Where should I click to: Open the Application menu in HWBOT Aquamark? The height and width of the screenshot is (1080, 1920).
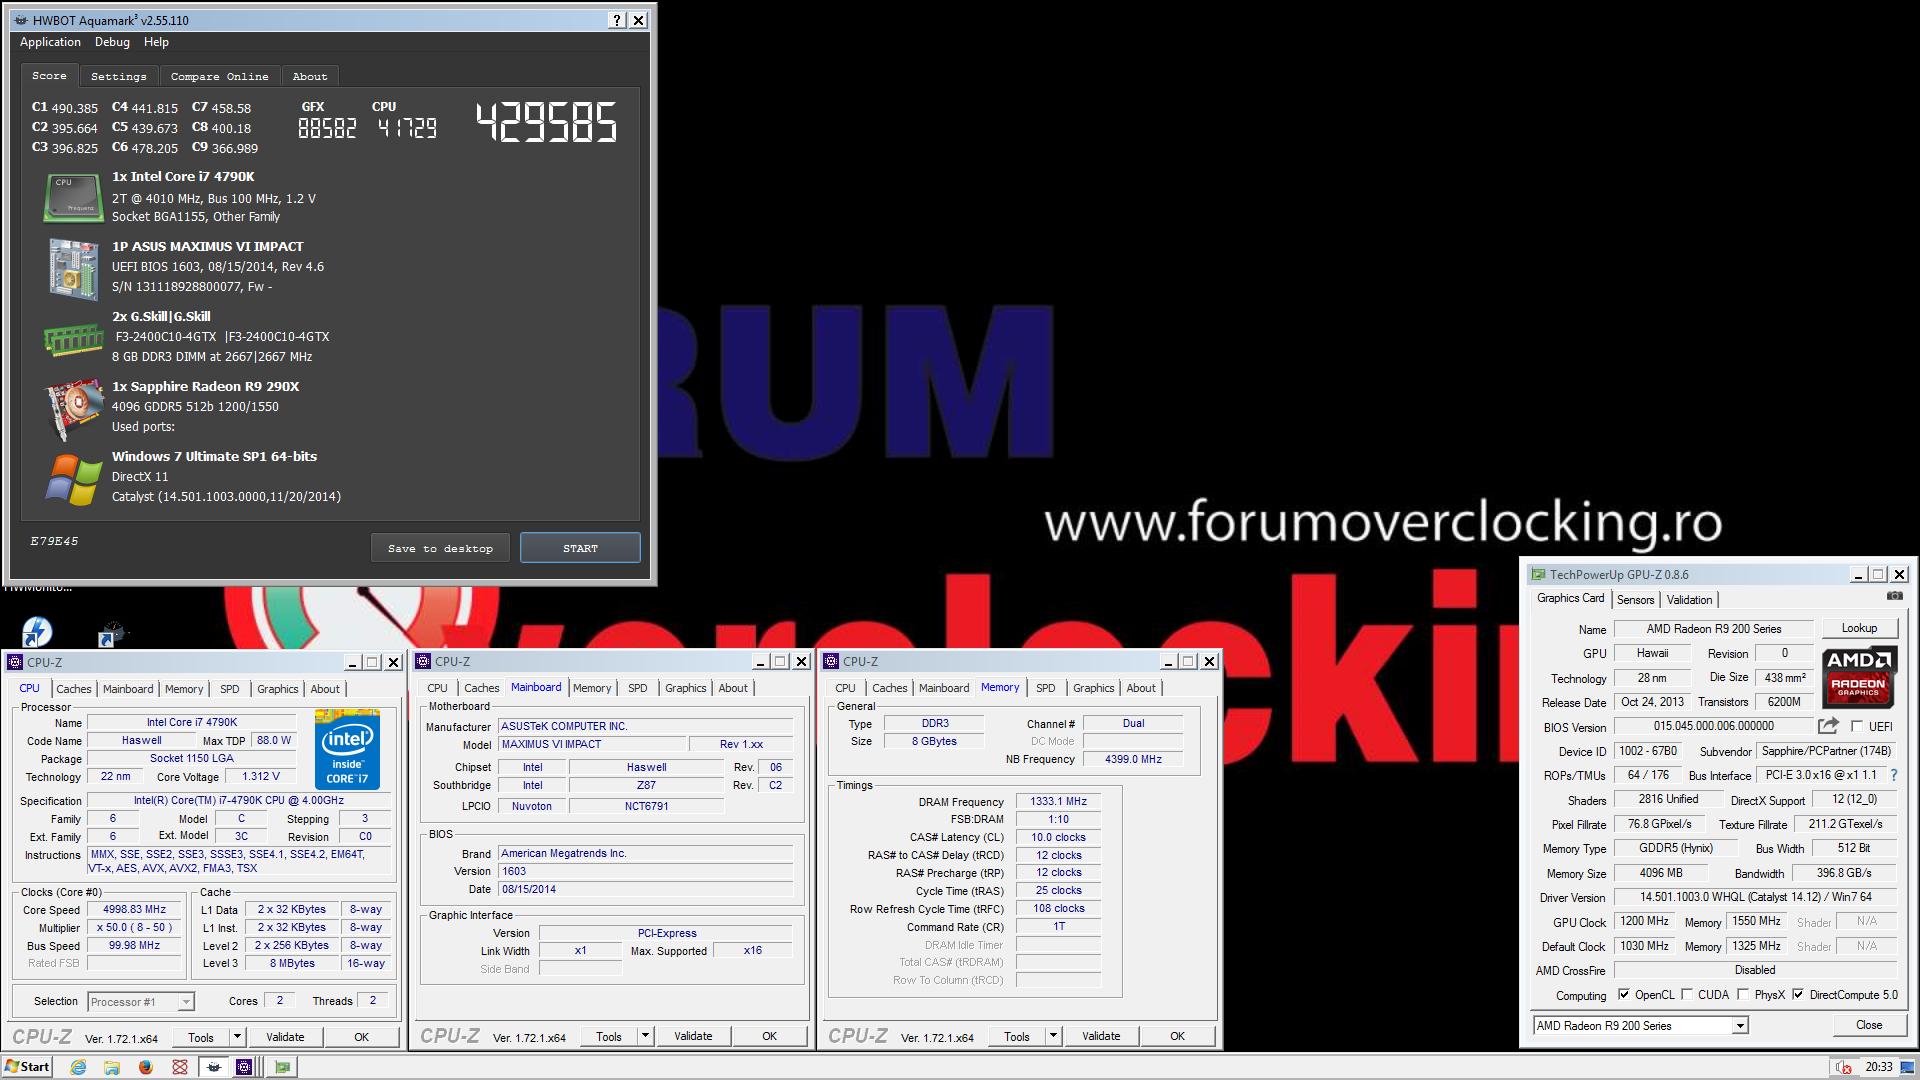(x=50, y=42)
